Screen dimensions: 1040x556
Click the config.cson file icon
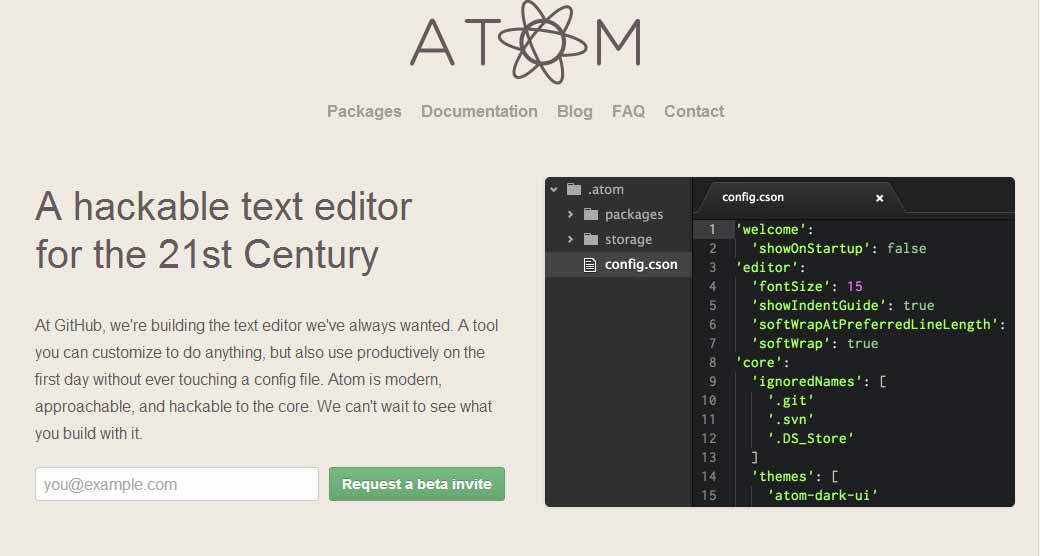[590, 265]
